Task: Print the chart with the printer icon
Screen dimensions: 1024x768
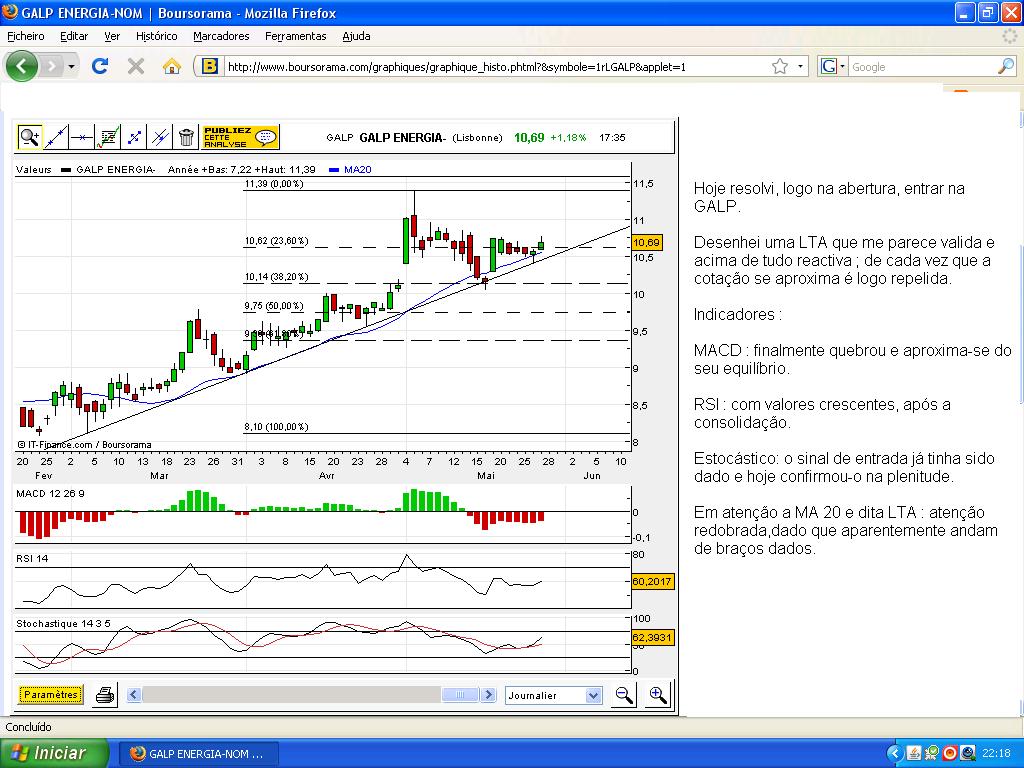Action: 105,695
